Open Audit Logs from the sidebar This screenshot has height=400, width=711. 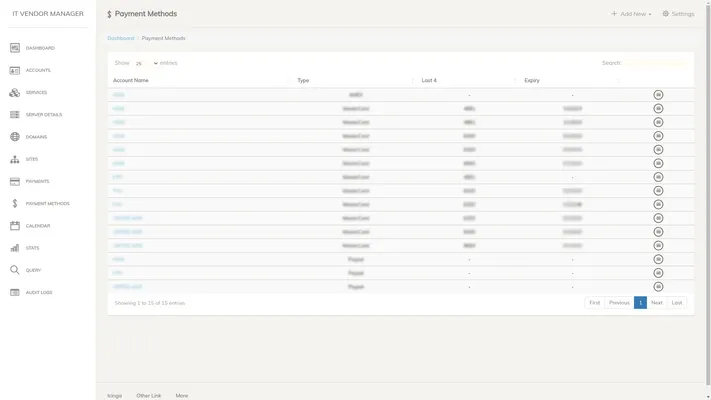15,292
